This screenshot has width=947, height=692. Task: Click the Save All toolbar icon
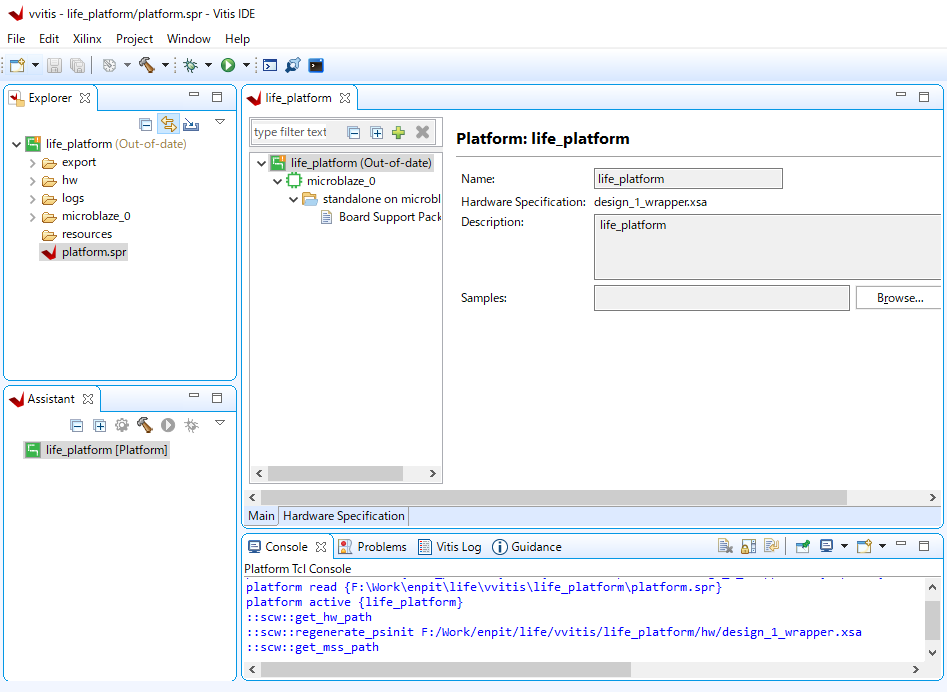(77, 65)
